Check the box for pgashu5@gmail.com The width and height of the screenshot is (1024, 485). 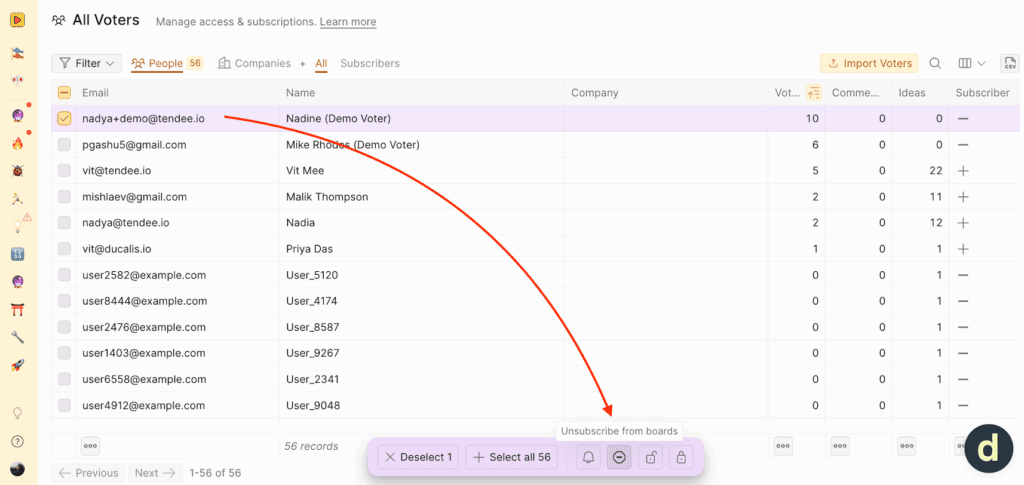(x=64, y=145)
